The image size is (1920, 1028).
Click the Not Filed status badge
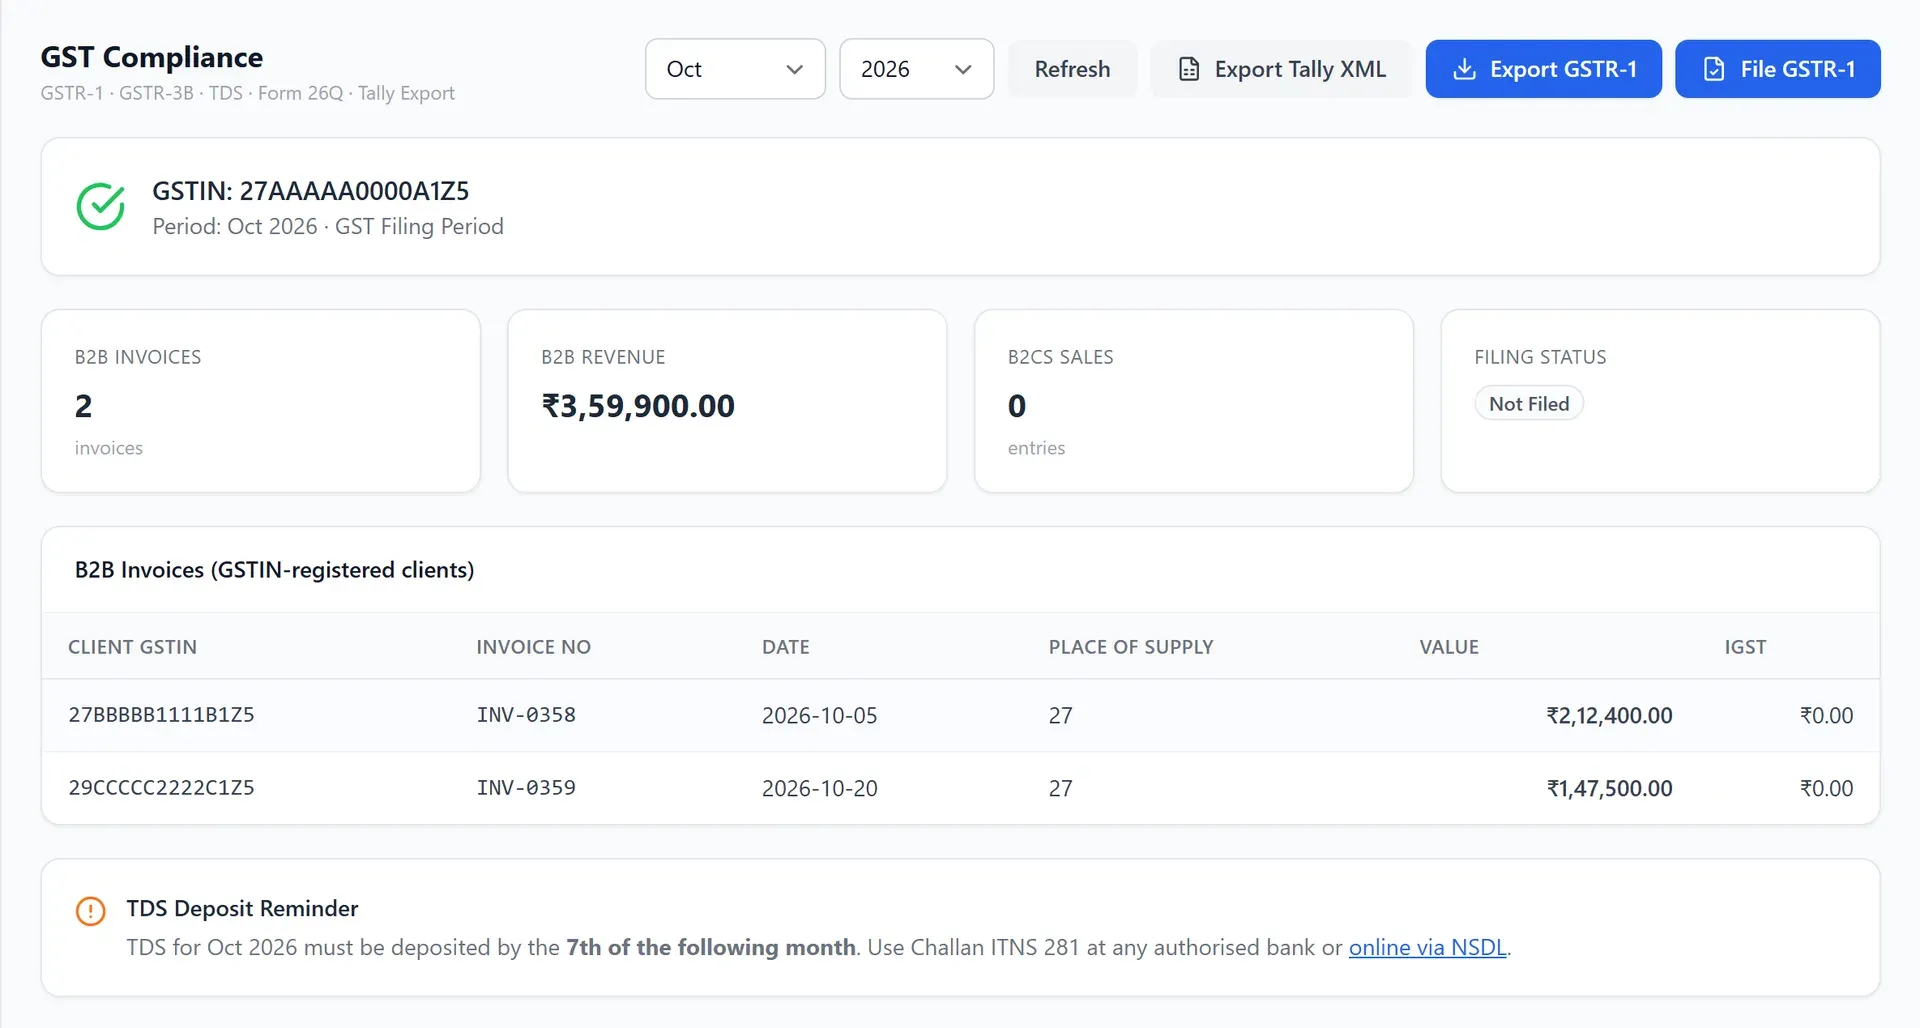tap(1529, 403)
